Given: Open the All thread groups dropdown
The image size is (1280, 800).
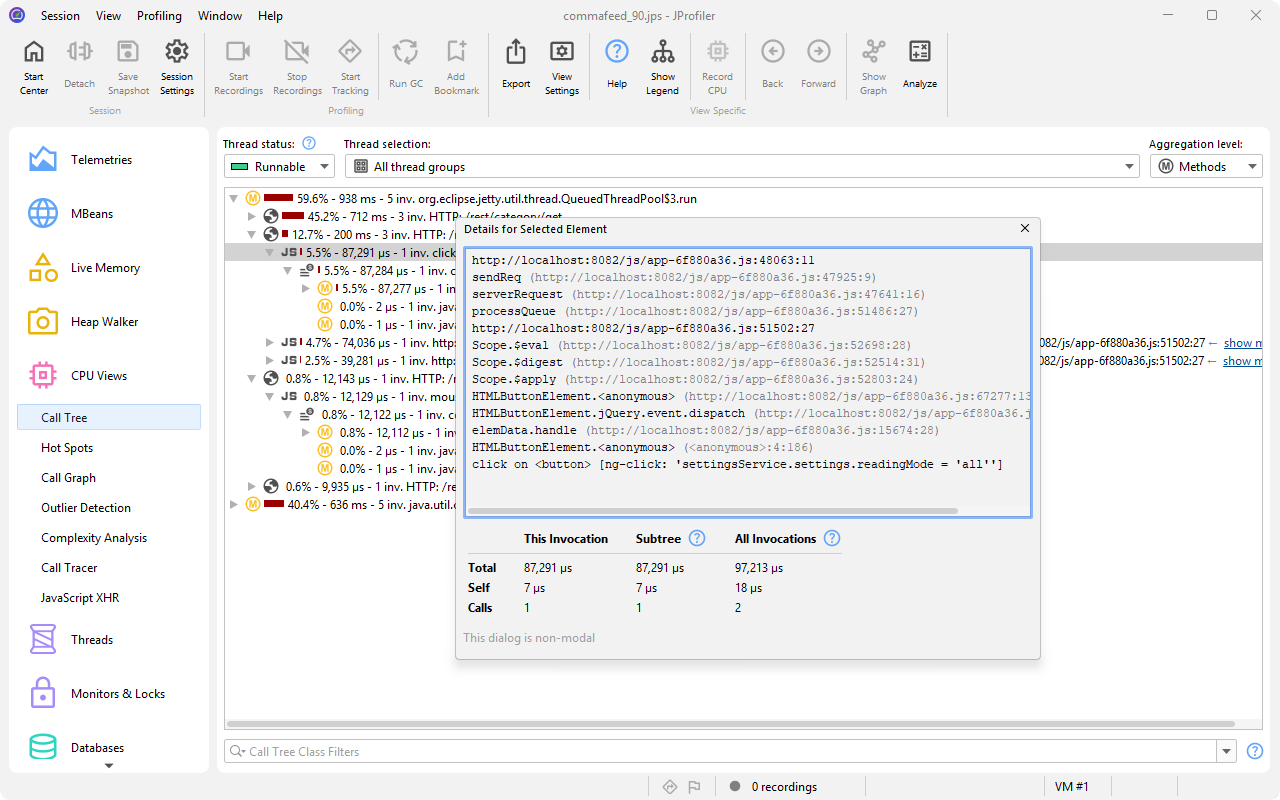Looking at the screenshot, I should (742, 166).
